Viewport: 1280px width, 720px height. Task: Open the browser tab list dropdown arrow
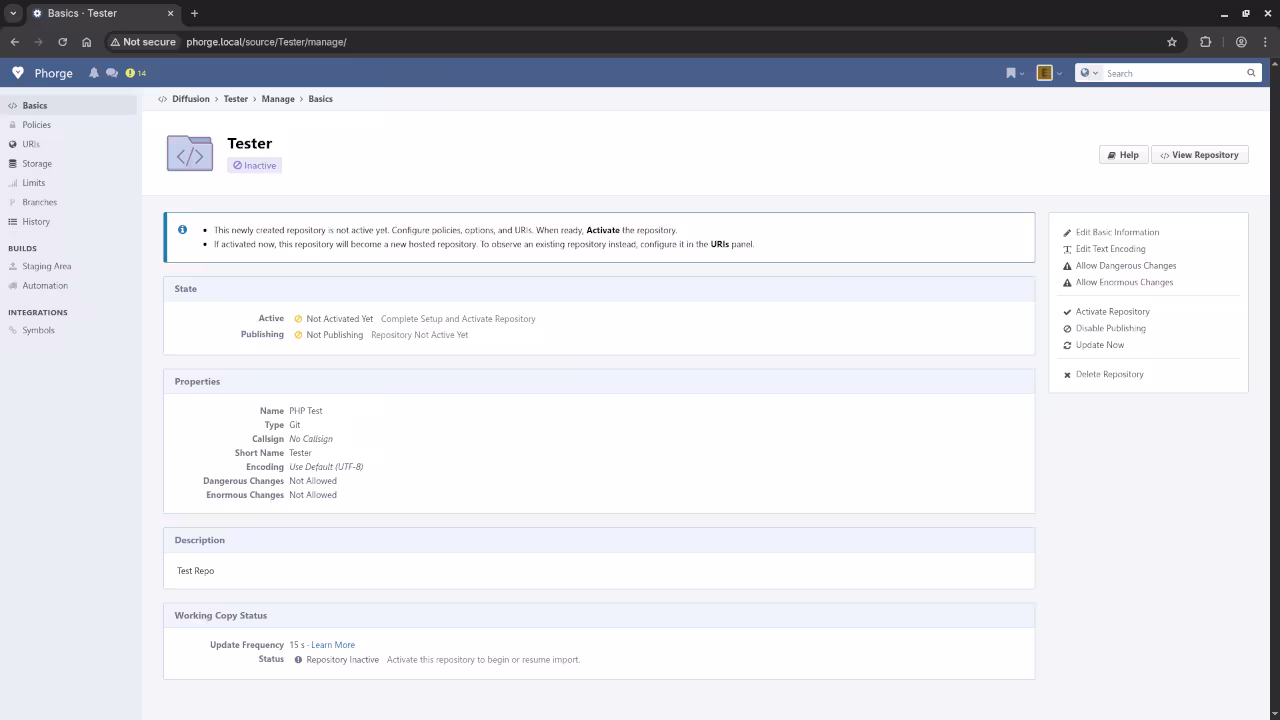(13, 13)
